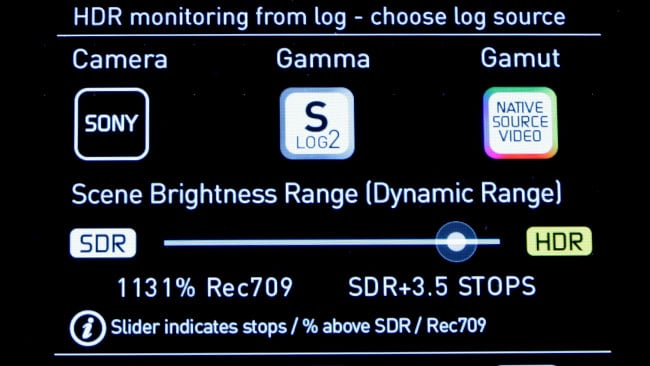The height and width of the screenshot is (366, 650).
Task: Click the 'Camera' label
Action: click(120, 59)
